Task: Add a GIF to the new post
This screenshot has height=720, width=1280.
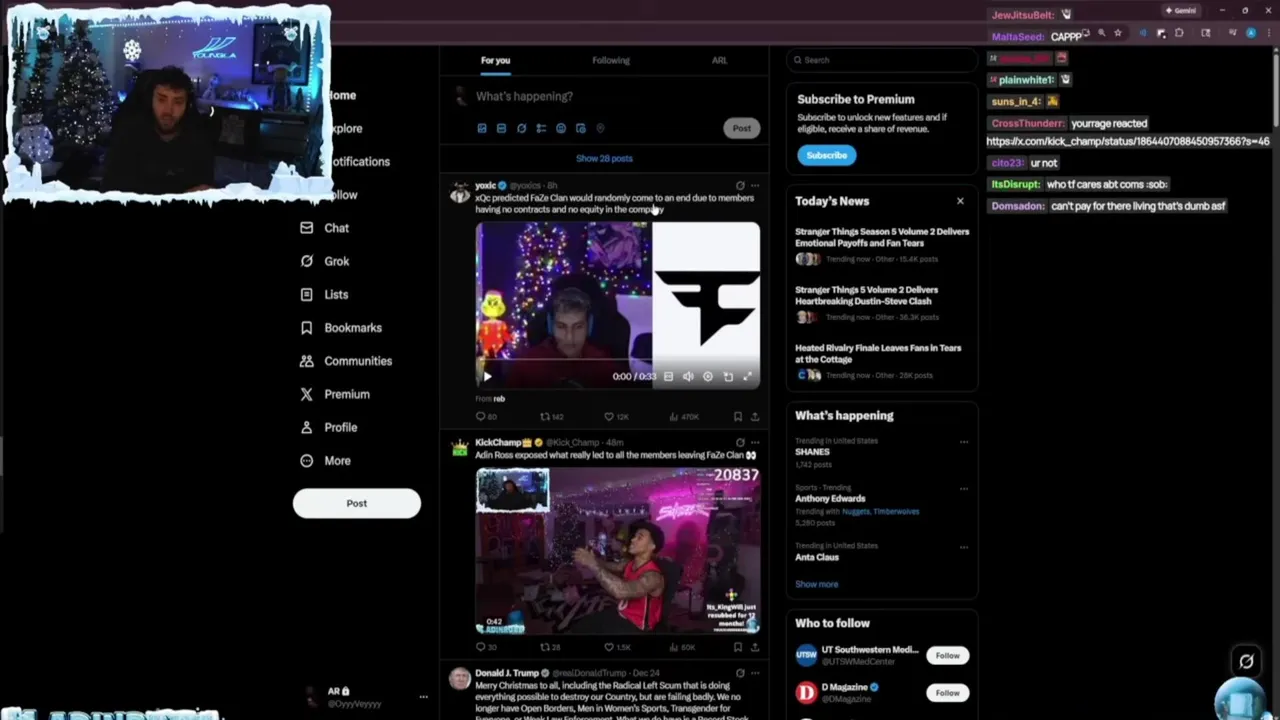Action: point(501,128)
